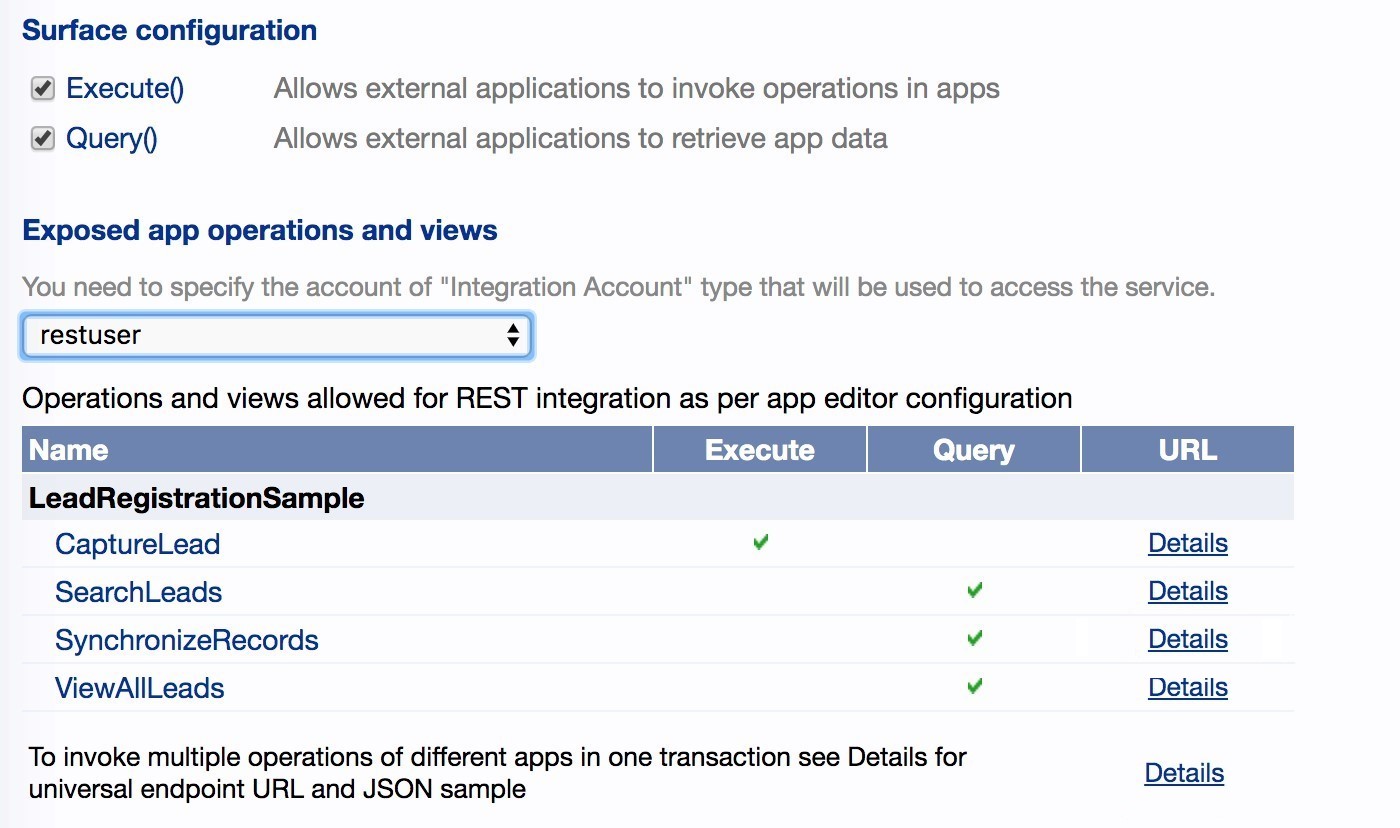Toggle the Execute() checkbox off and on

tap(41, 88)
